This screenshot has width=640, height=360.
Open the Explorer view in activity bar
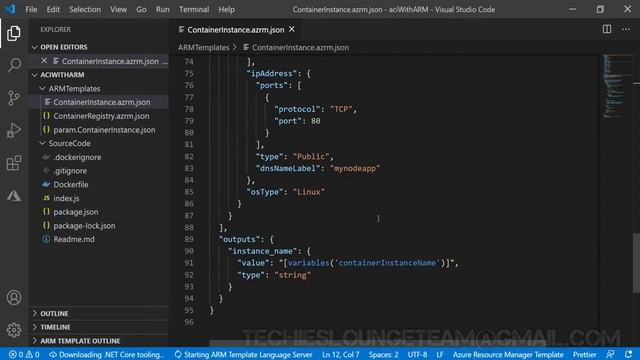click(x=14, y=33)
